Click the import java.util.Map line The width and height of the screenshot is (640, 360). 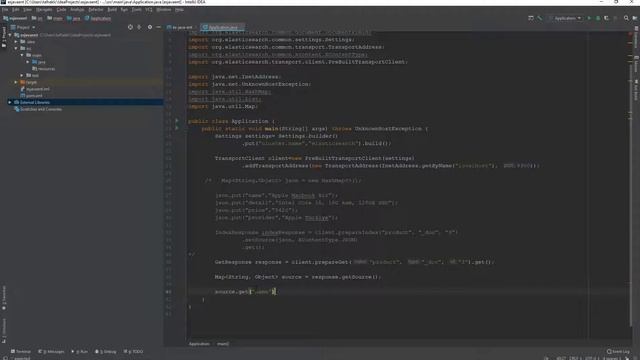223,106
